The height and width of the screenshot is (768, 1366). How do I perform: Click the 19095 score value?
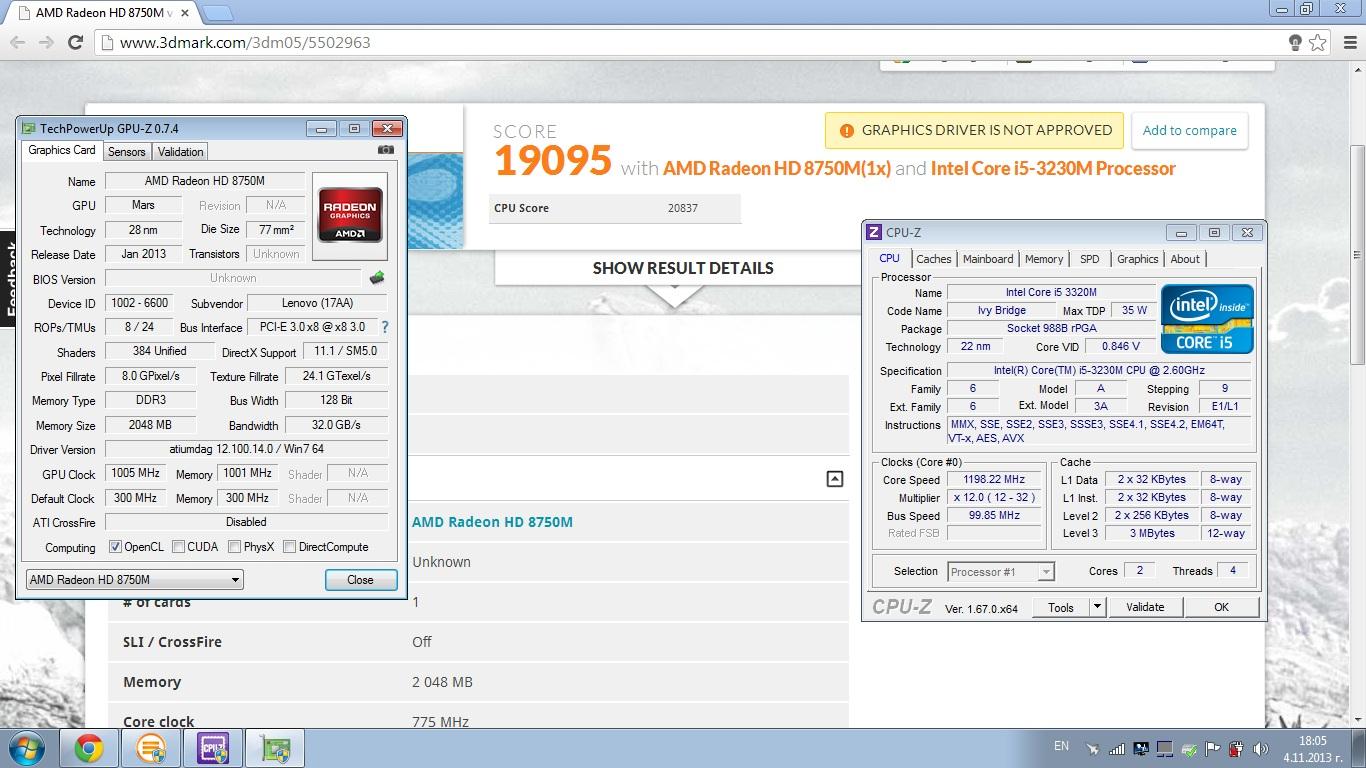pos(552,162)
